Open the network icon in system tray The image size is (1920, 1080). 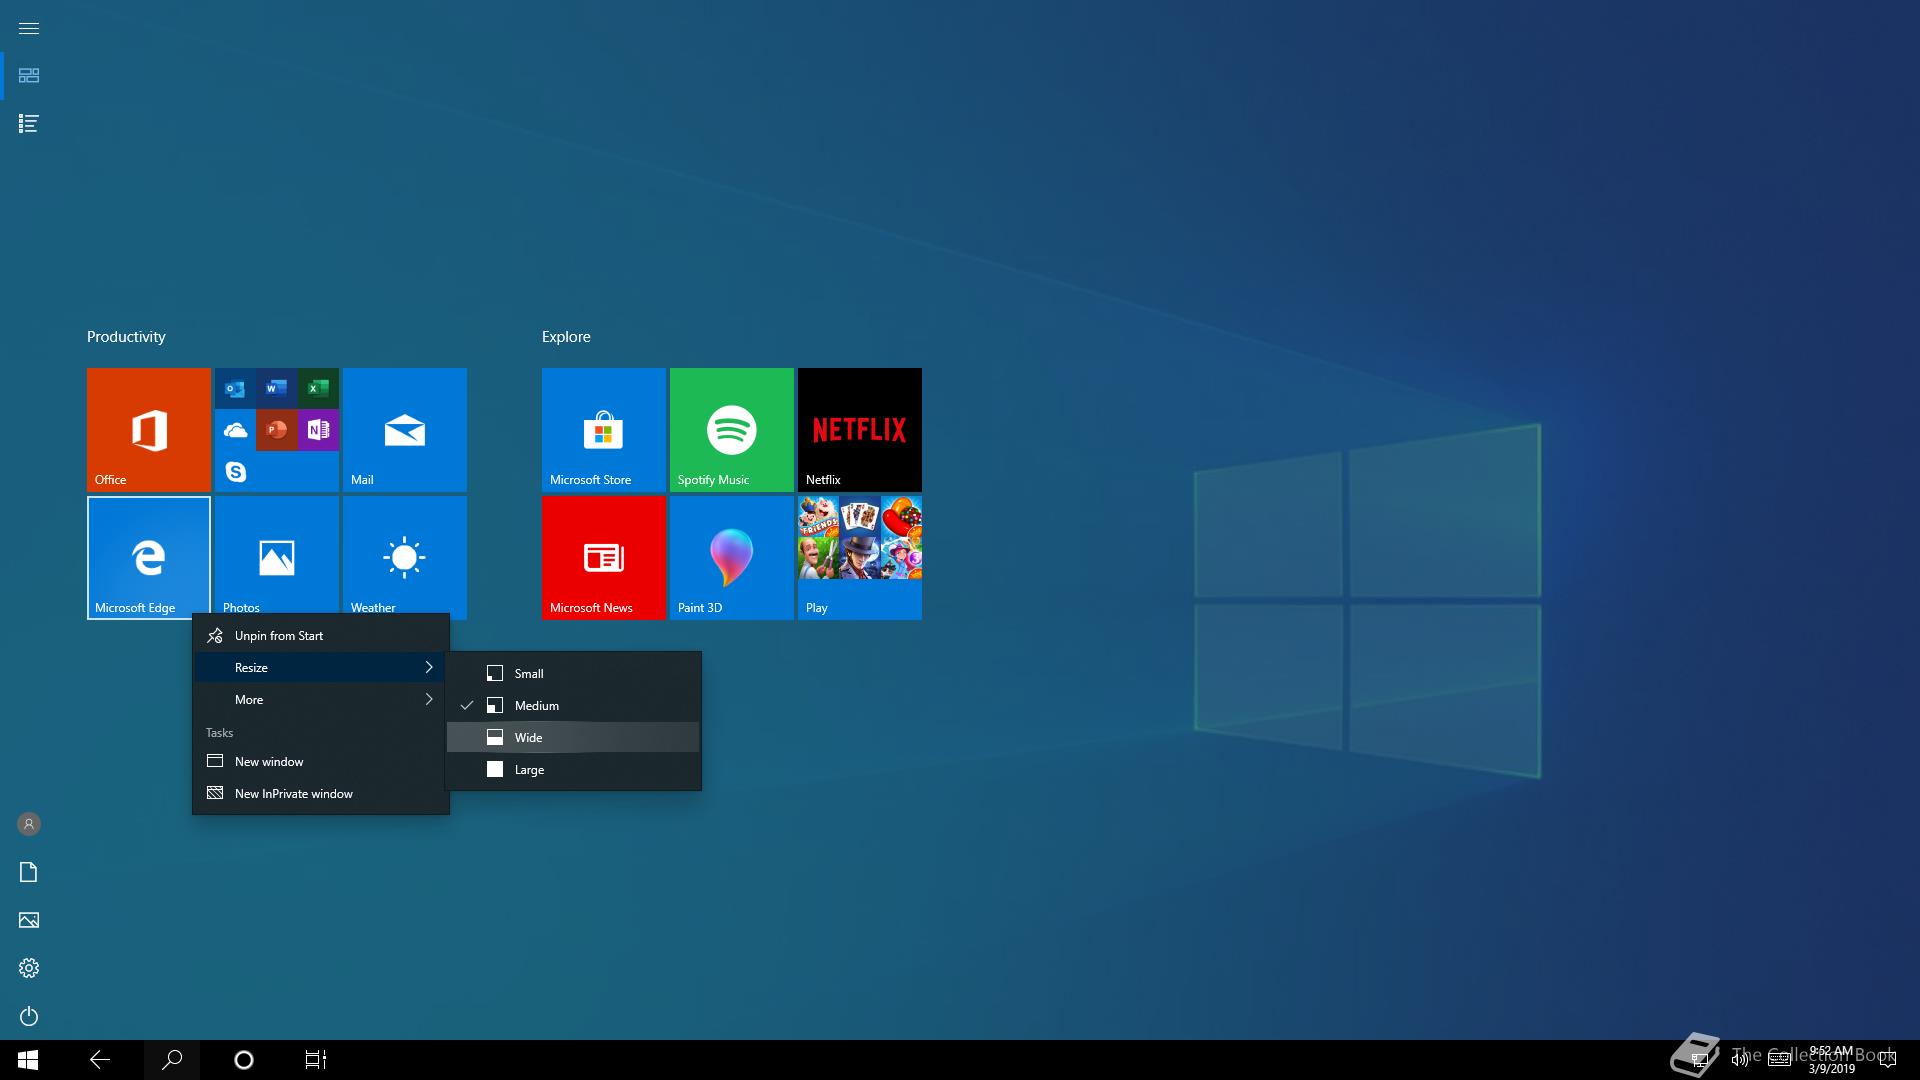click(1699, 1060)
